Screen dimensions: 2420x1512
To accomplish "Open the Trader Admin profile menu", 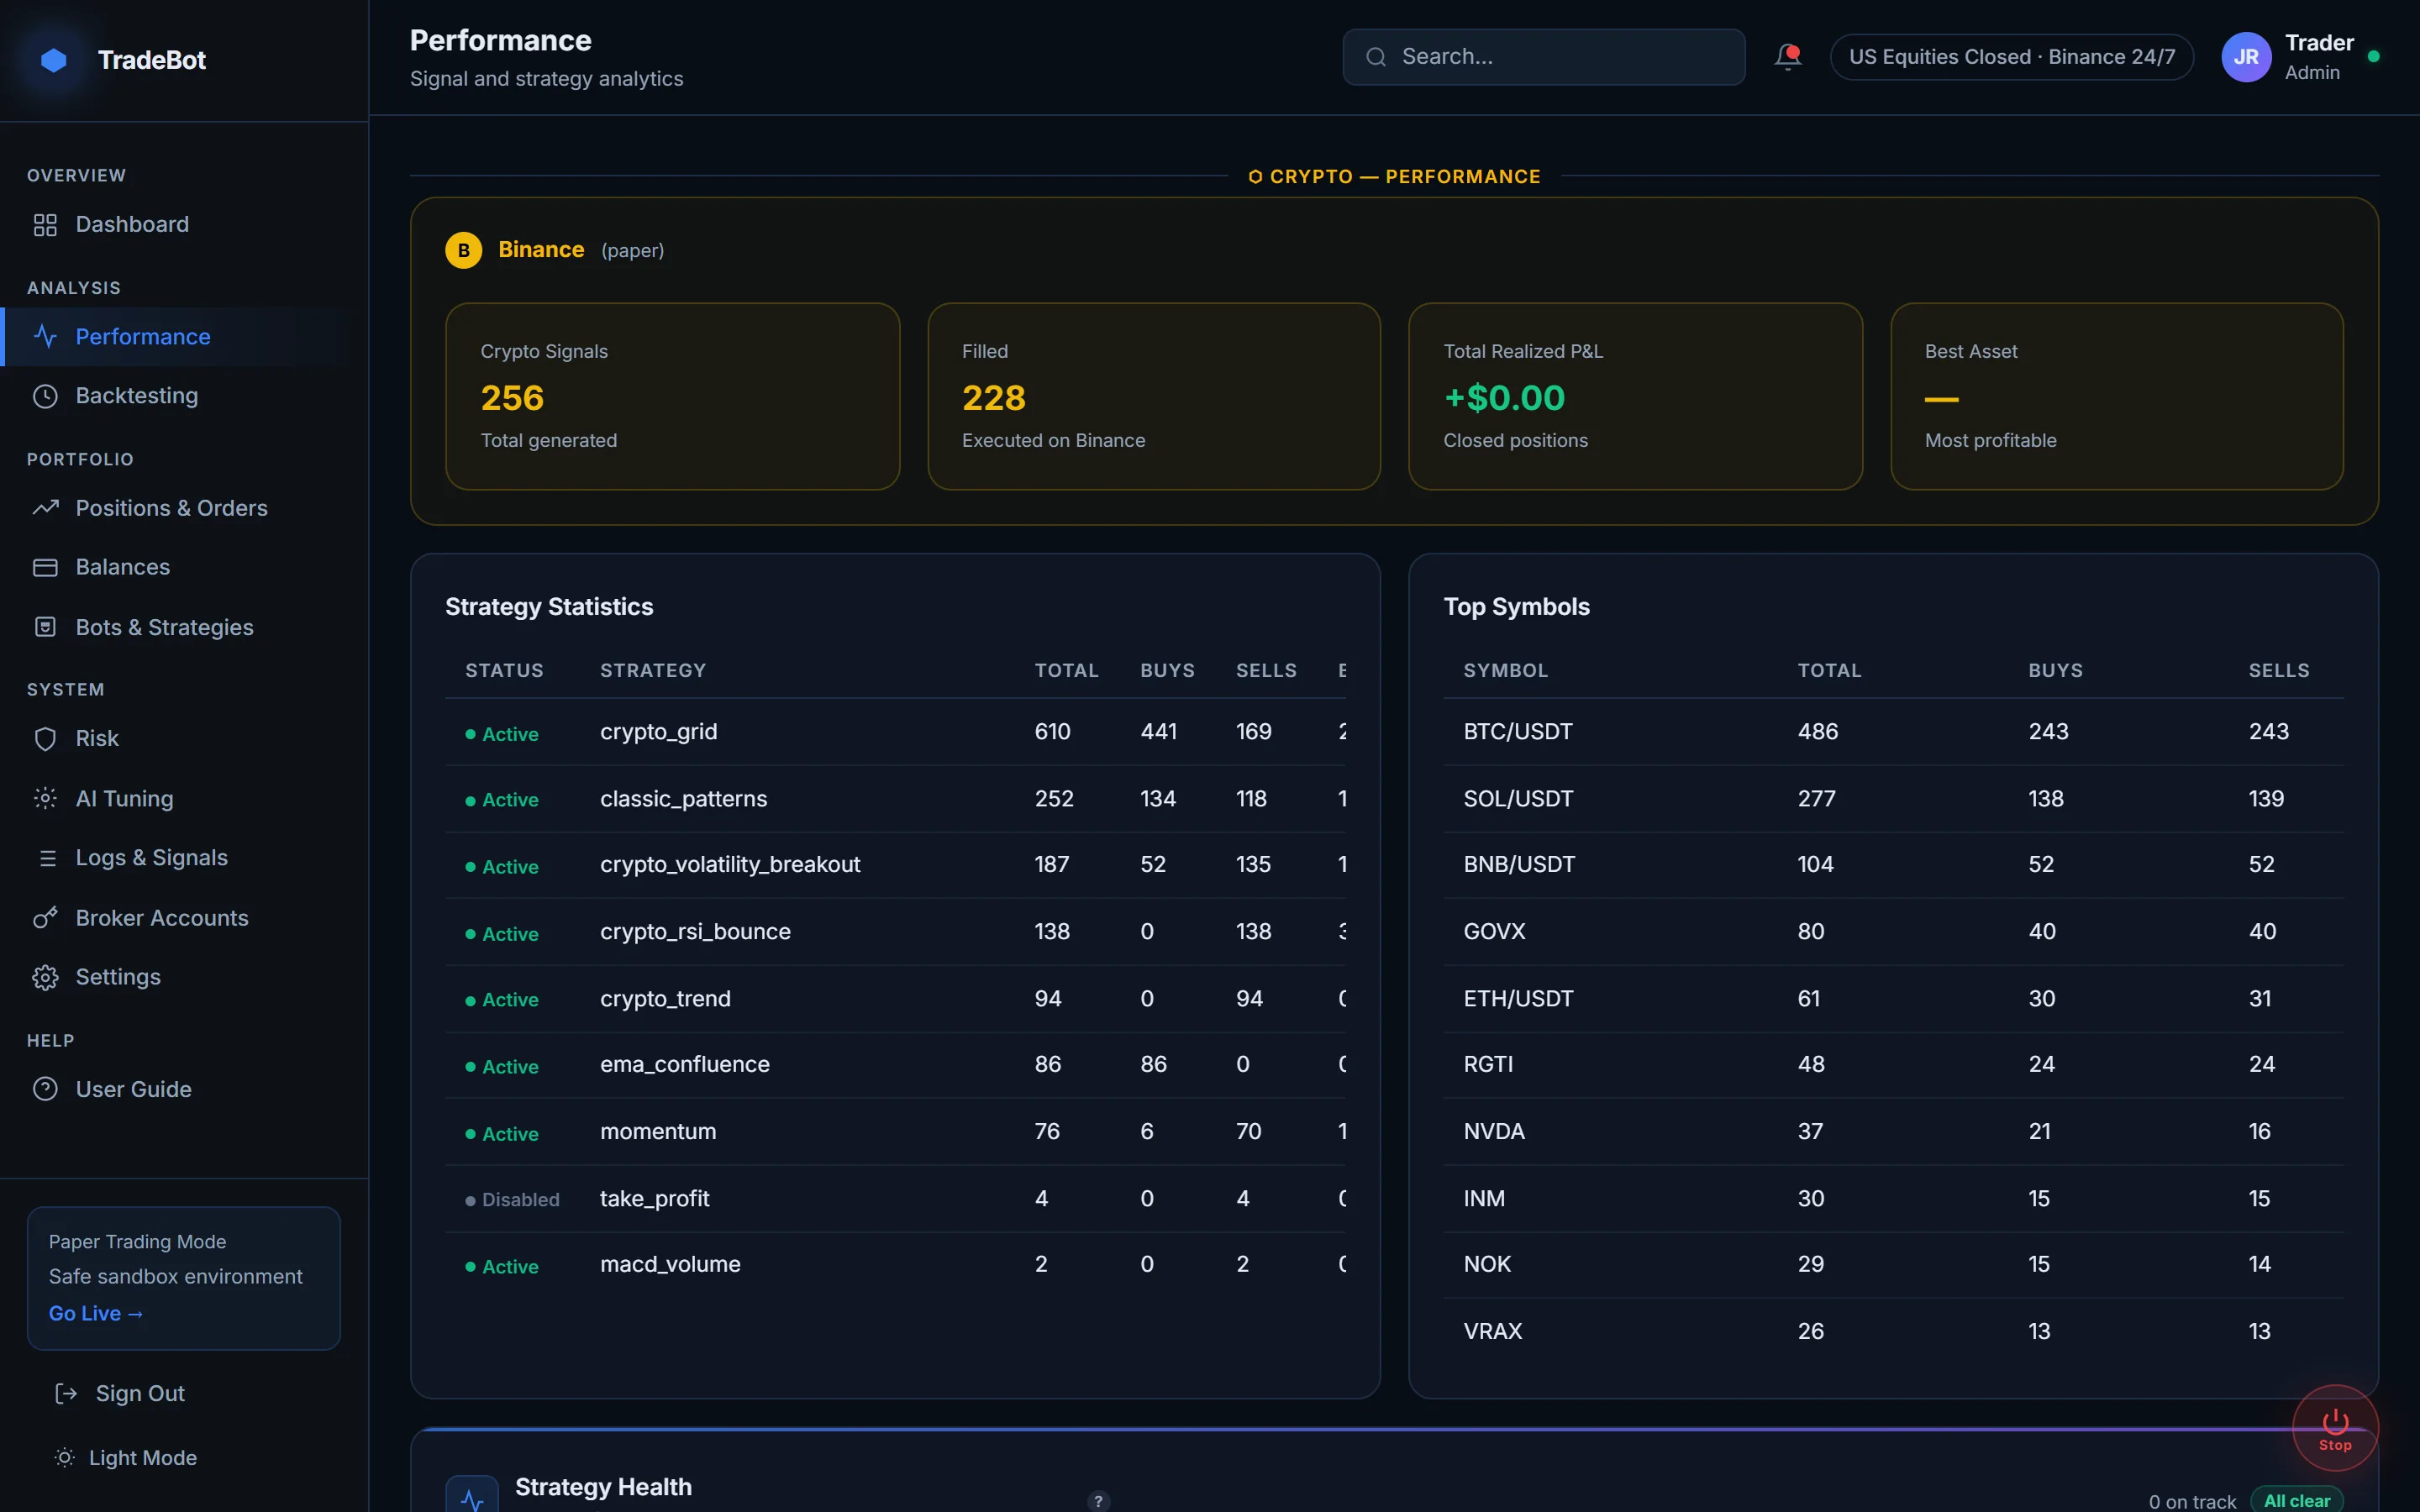I will click(x=2300, y=57).
